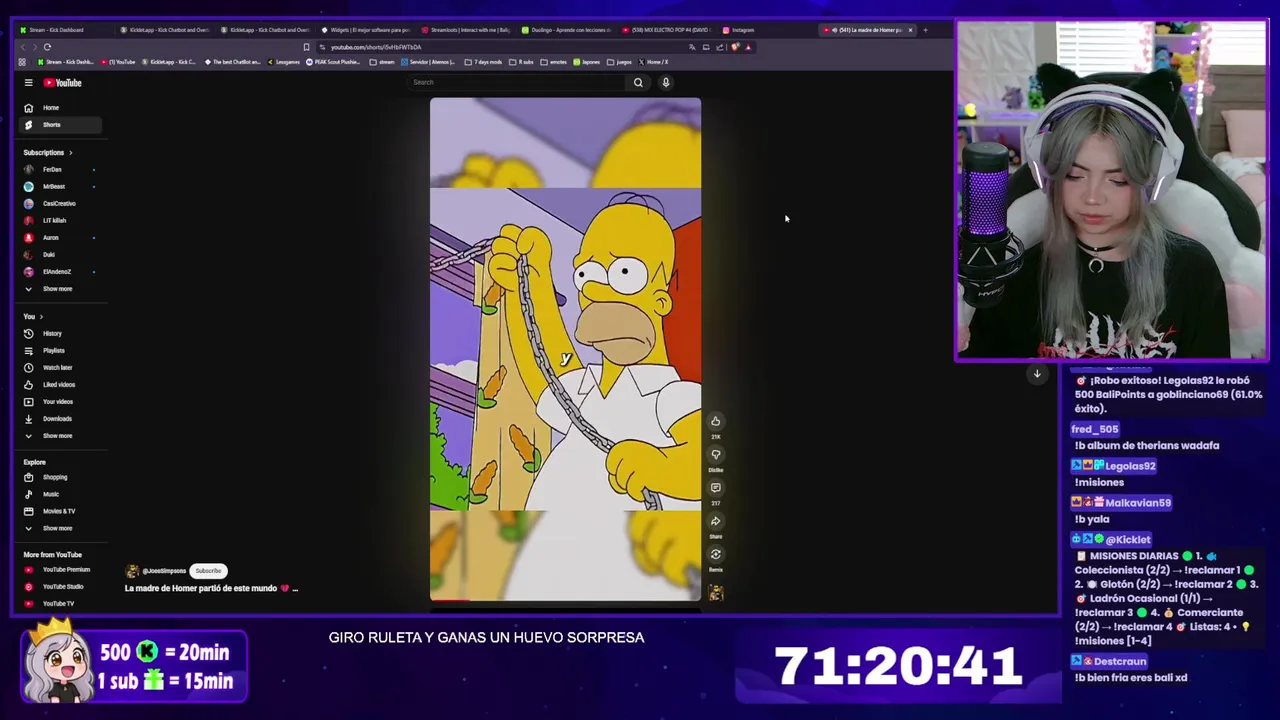Activate voice search microphone

[665, 82]
